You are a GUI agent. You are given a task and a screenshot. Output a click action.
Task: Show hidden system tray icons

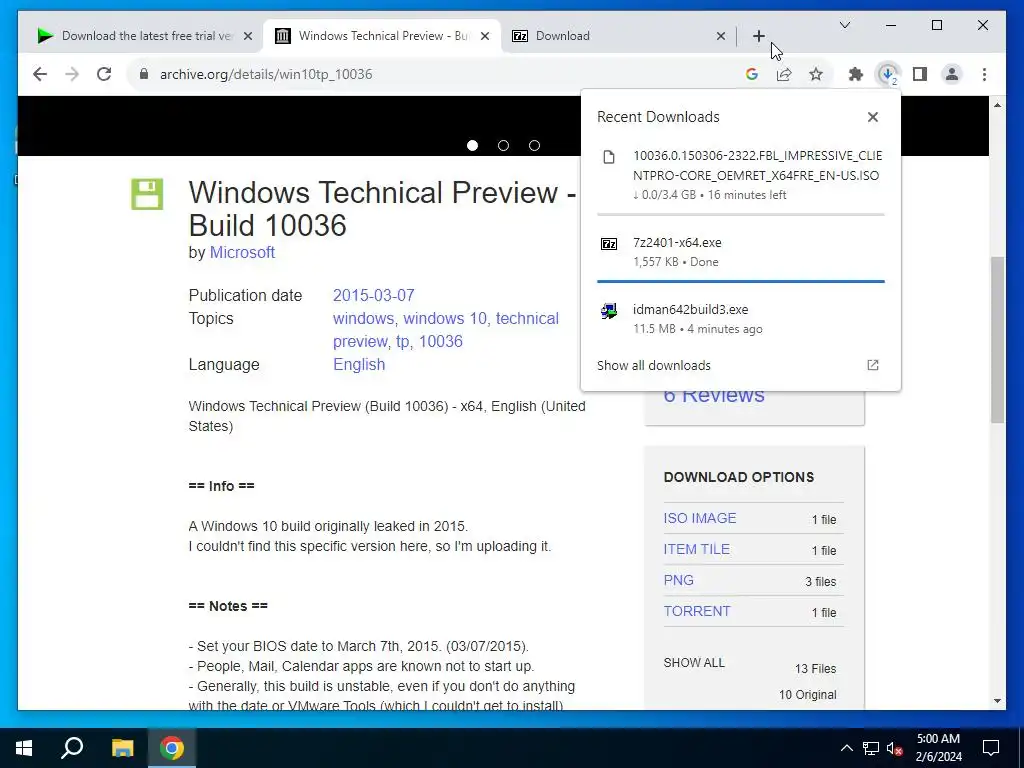tap(846, 748)
